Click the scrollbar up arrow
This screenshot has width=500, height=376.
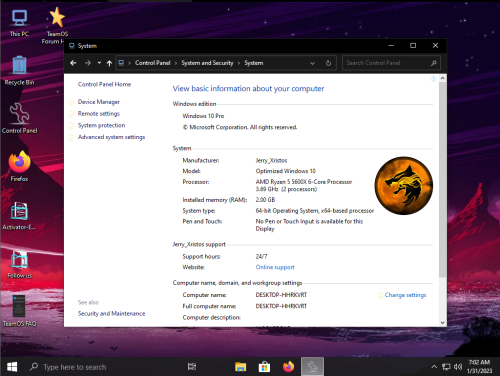click(442, 78)
